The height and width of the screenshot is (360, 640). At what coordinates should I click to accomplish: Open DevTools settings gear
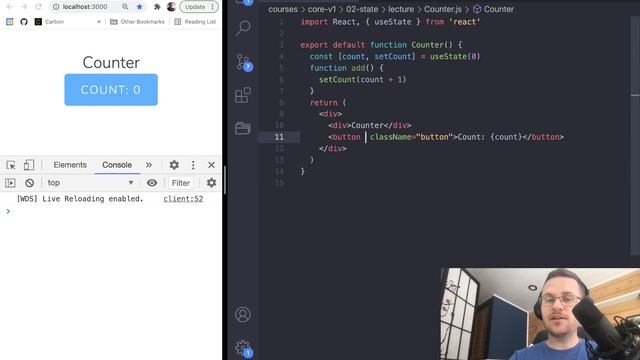pyautogui.click(x=174, y=165)
